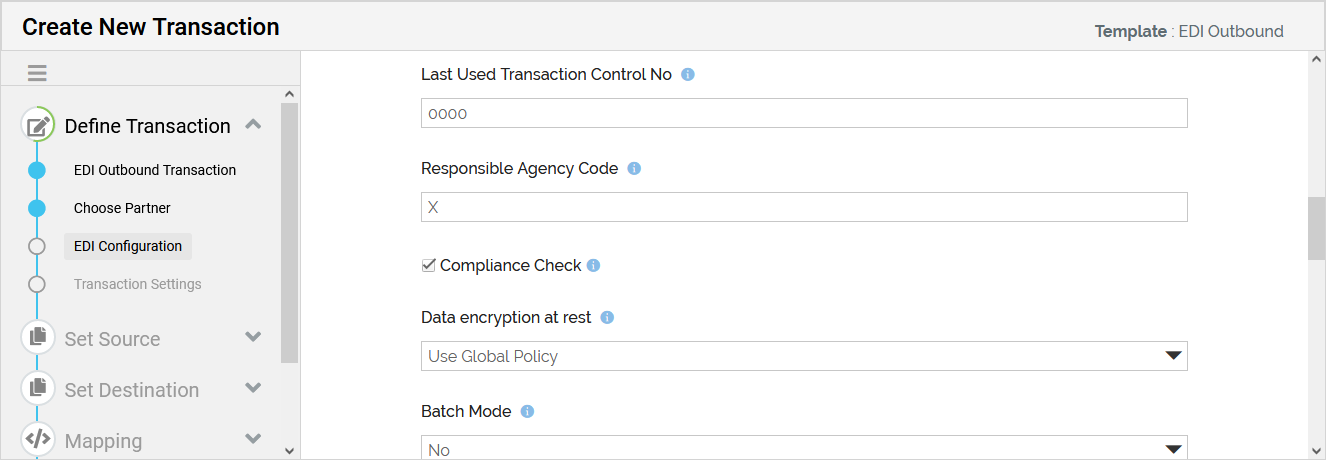Click the hamburger menu icon in sidebar

(x=37, y=73)
